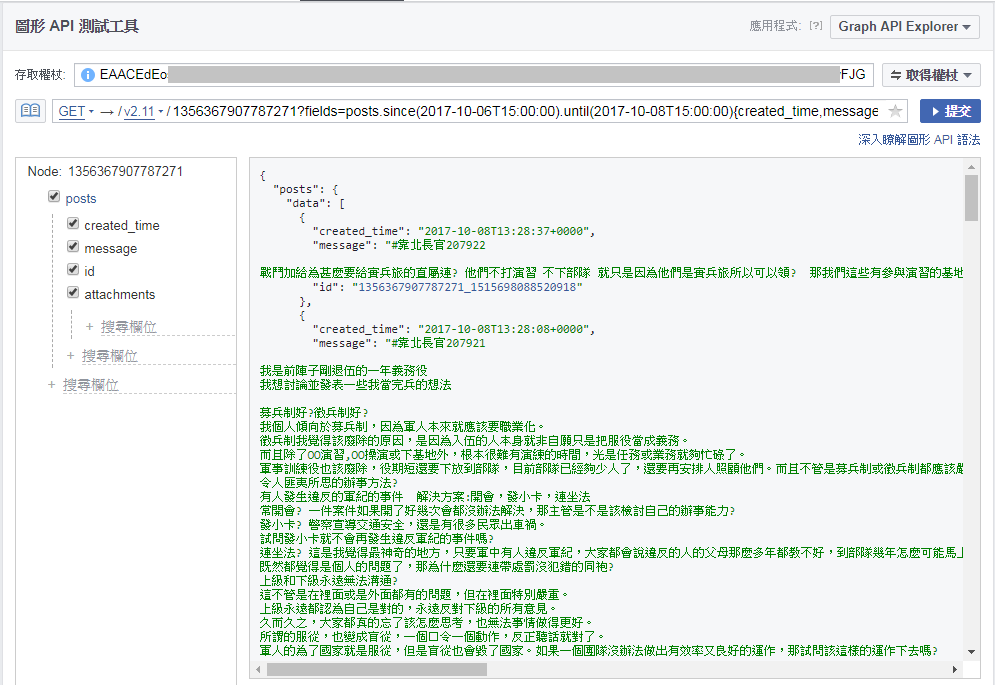Open the GET HTTP method dropdown
995x685 pixels.
point(76,111)
